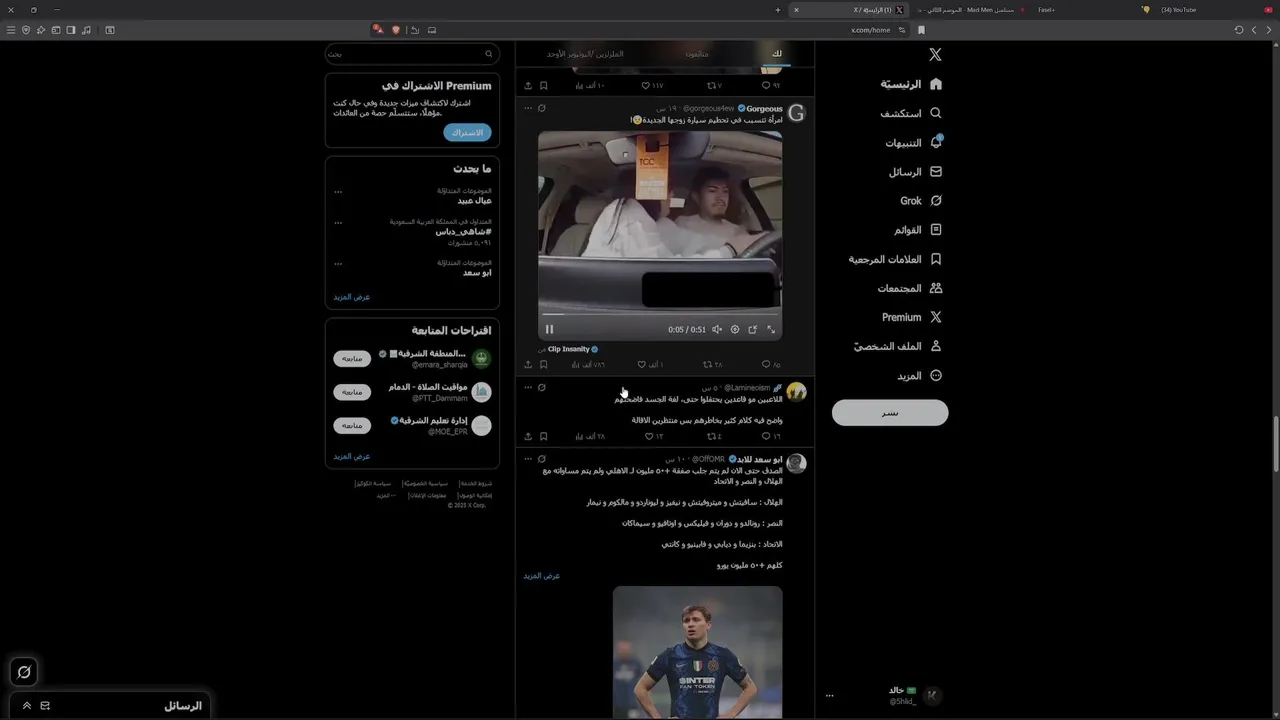The image size is (1280, 720).
Task: Open more options on Gorgeous post
Action: [x=528, y=108]
